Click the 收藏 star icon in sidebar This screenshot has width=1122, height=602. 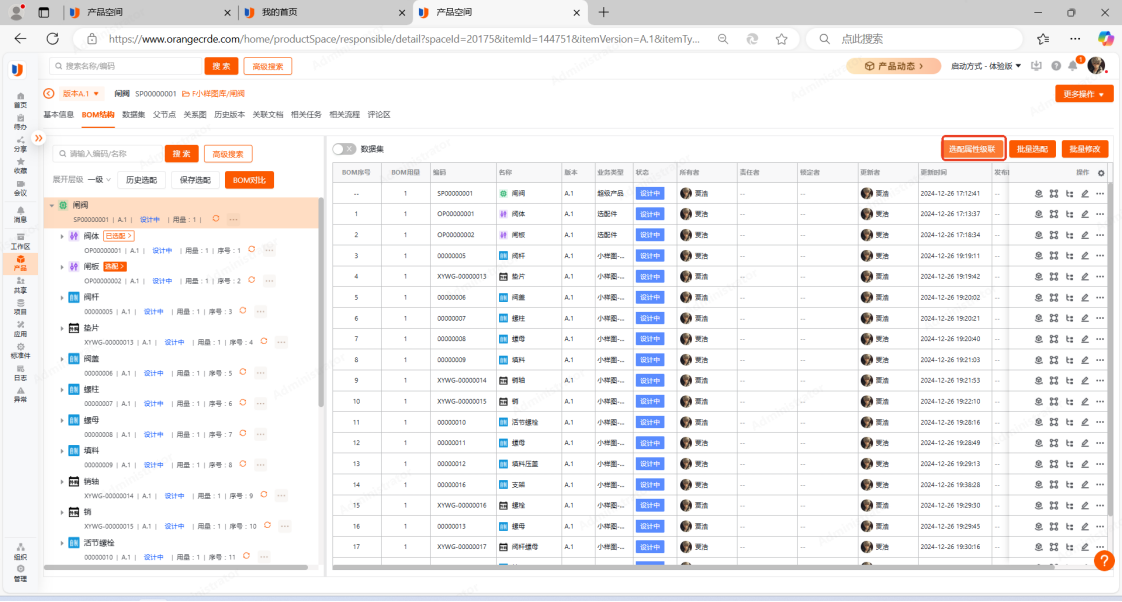coord(19,165)
